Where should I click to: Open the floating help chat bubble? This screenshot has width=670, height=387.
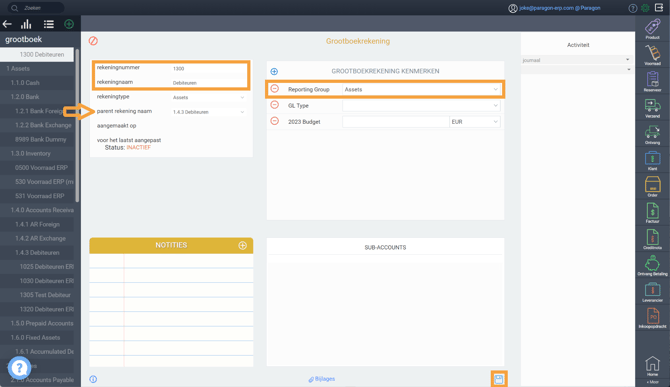tap(19, 367)
